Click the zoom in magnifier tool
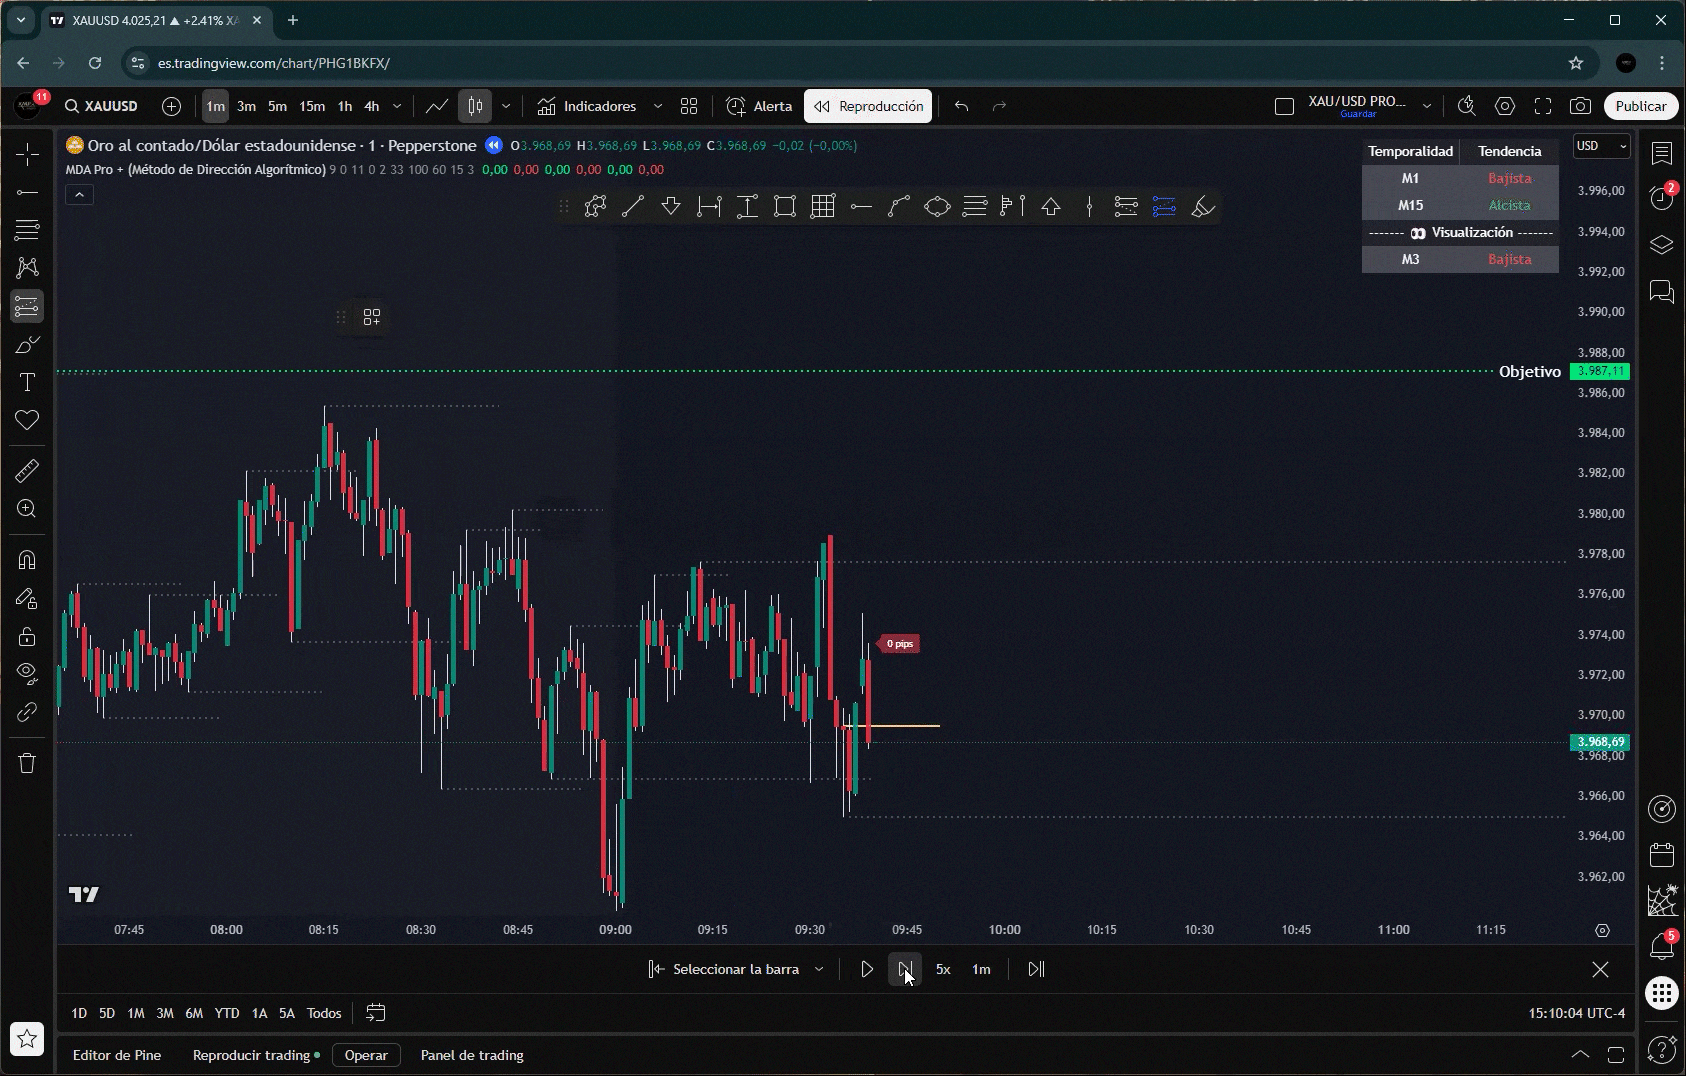This screenshot has width=1686, height=1076. click(27, 509)
